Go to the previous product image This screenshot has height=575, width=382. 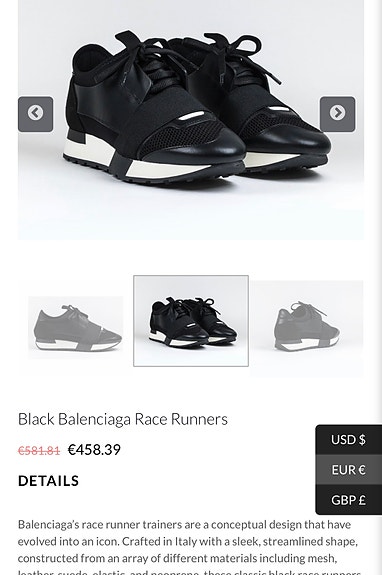(36, 114)
